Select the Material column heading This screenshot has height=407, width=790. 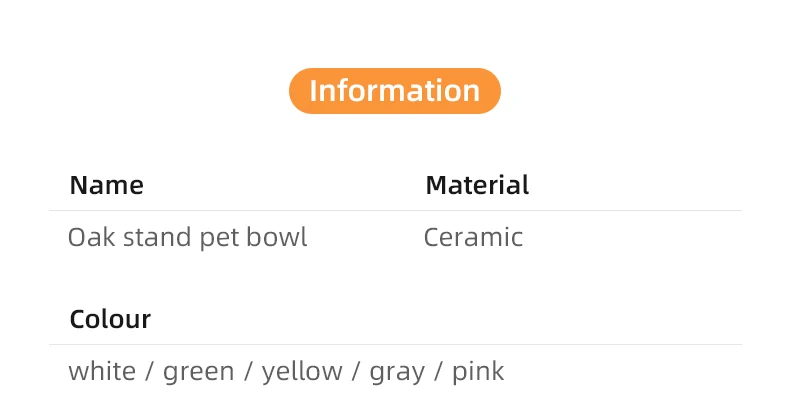(x=477, y=185)
